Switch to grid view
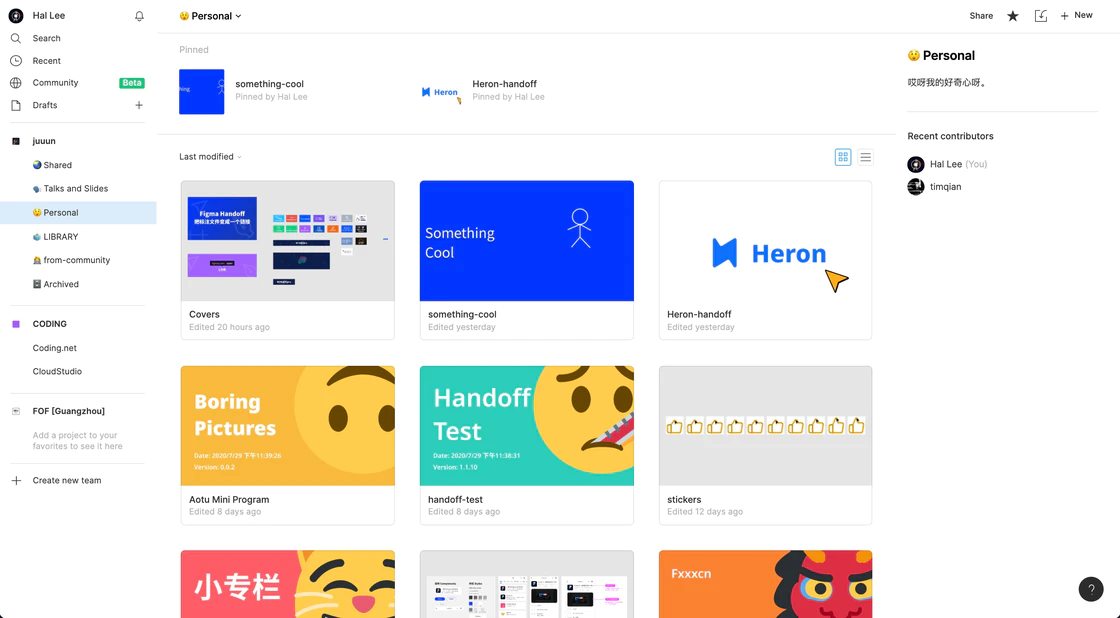The image size is (1120, 618). [843, 157]
